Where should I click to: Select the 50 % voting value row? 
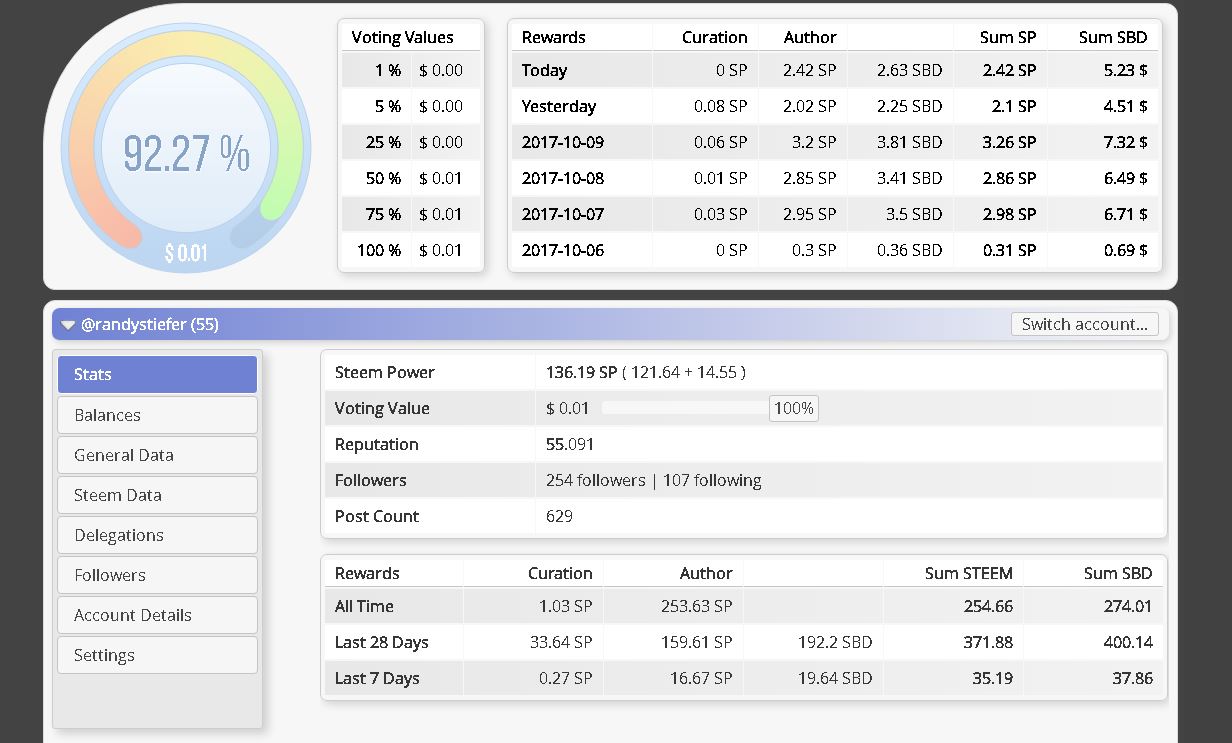pos(411,178)
